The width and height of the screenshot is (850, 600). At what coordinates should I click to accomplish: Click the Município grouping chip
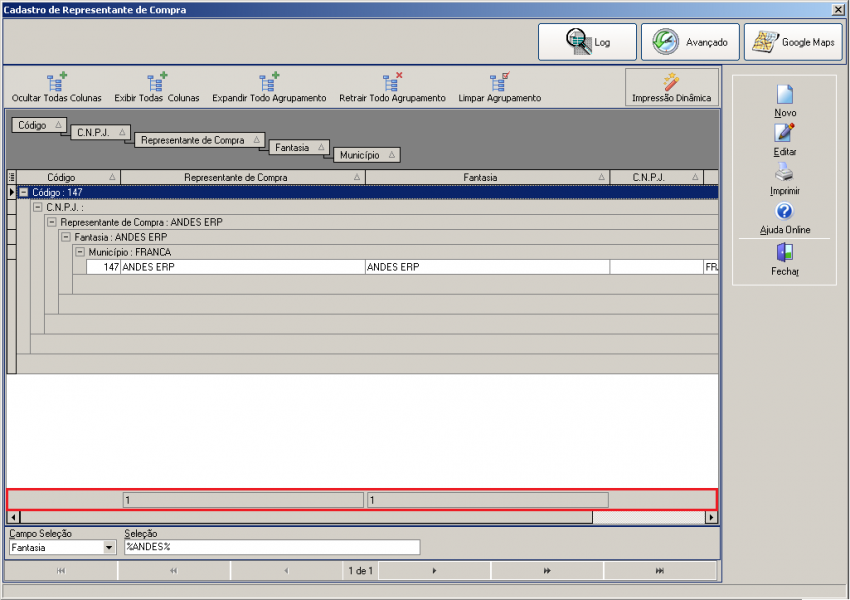366,155
